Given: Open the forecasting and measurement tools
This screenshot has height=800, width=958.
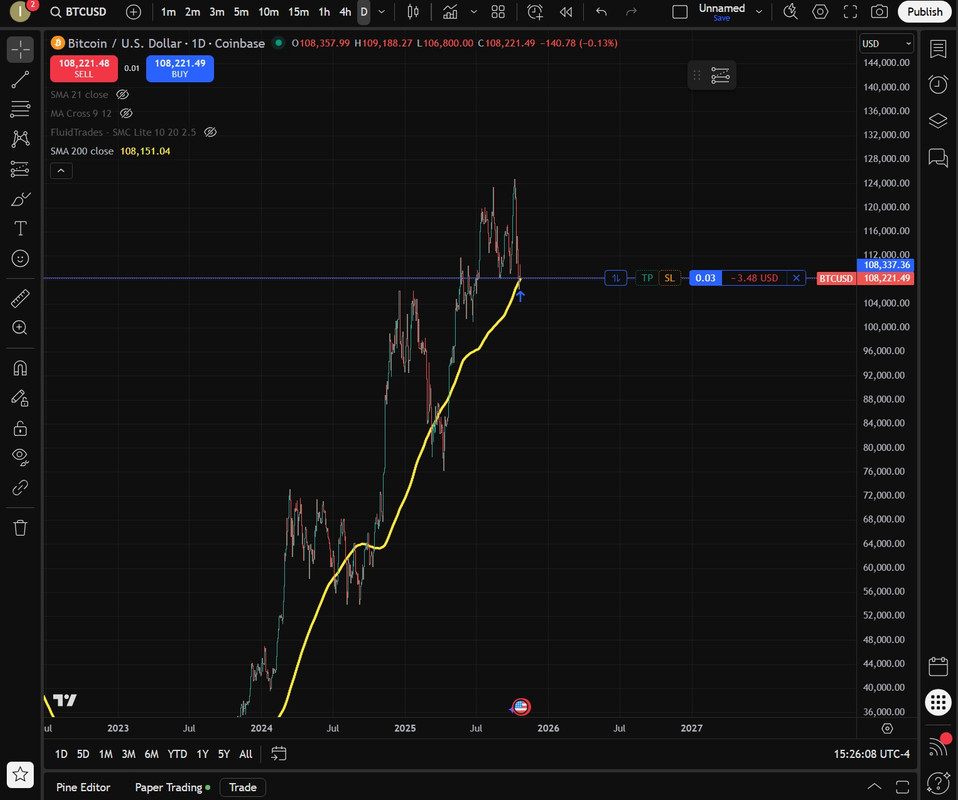Looking at the screenshot, I should point(20,169).
